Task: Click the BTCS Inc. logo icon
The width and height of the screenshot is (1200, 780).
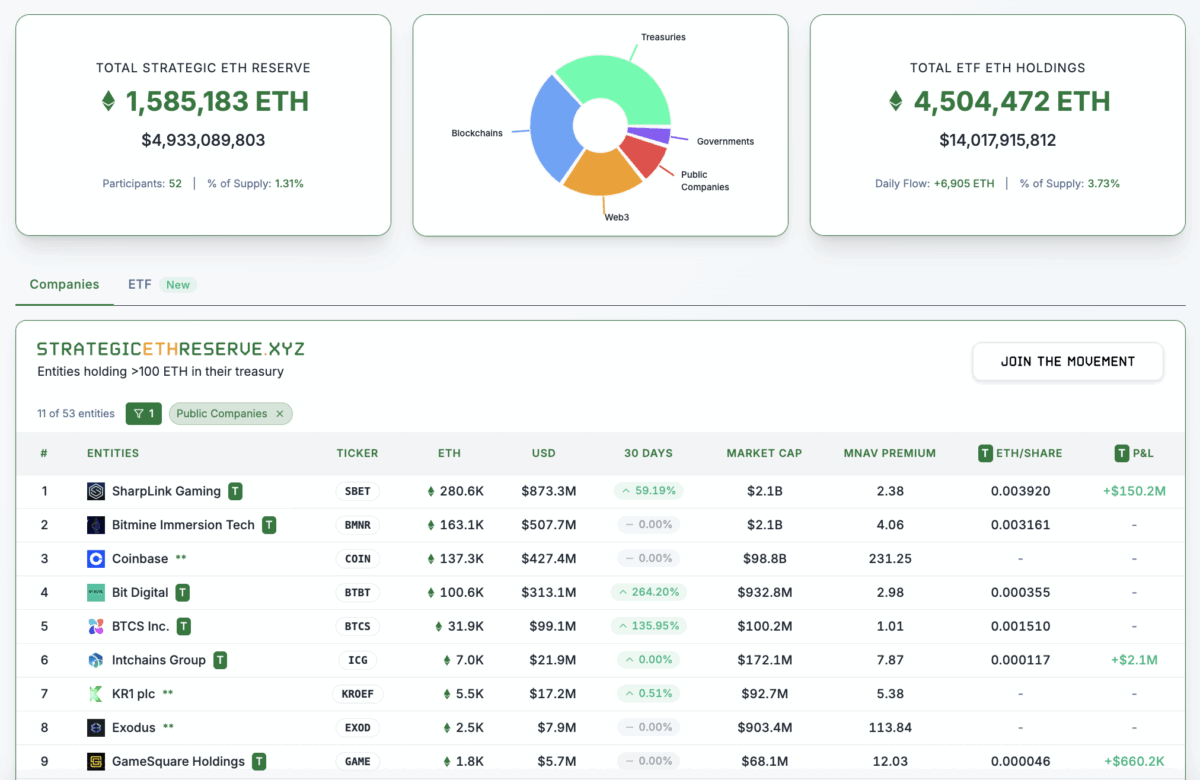Action: point(96,626)
